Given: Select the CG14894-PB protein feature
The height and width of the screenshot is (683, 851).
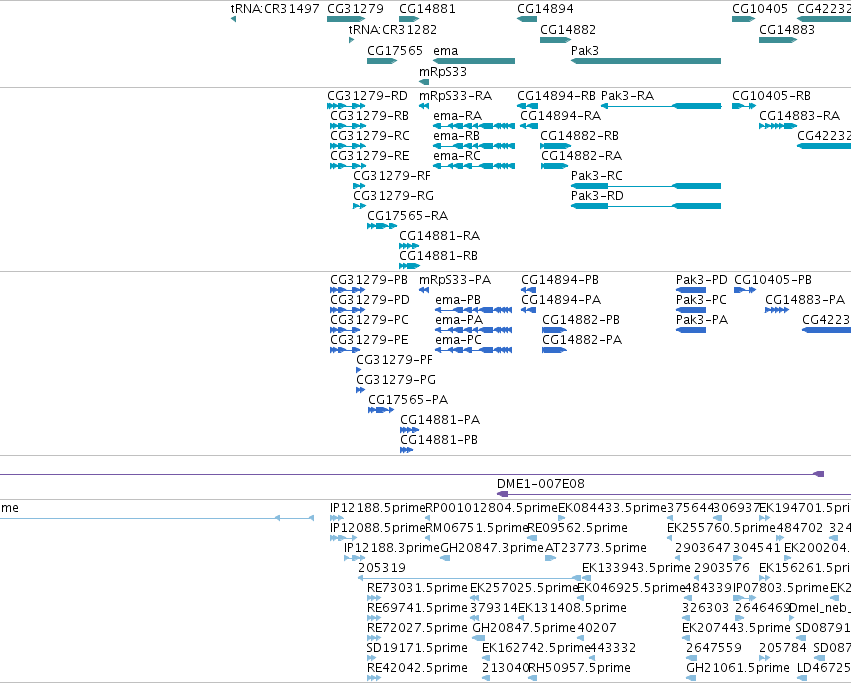Looking at the screenshot, I should (529, 290).
